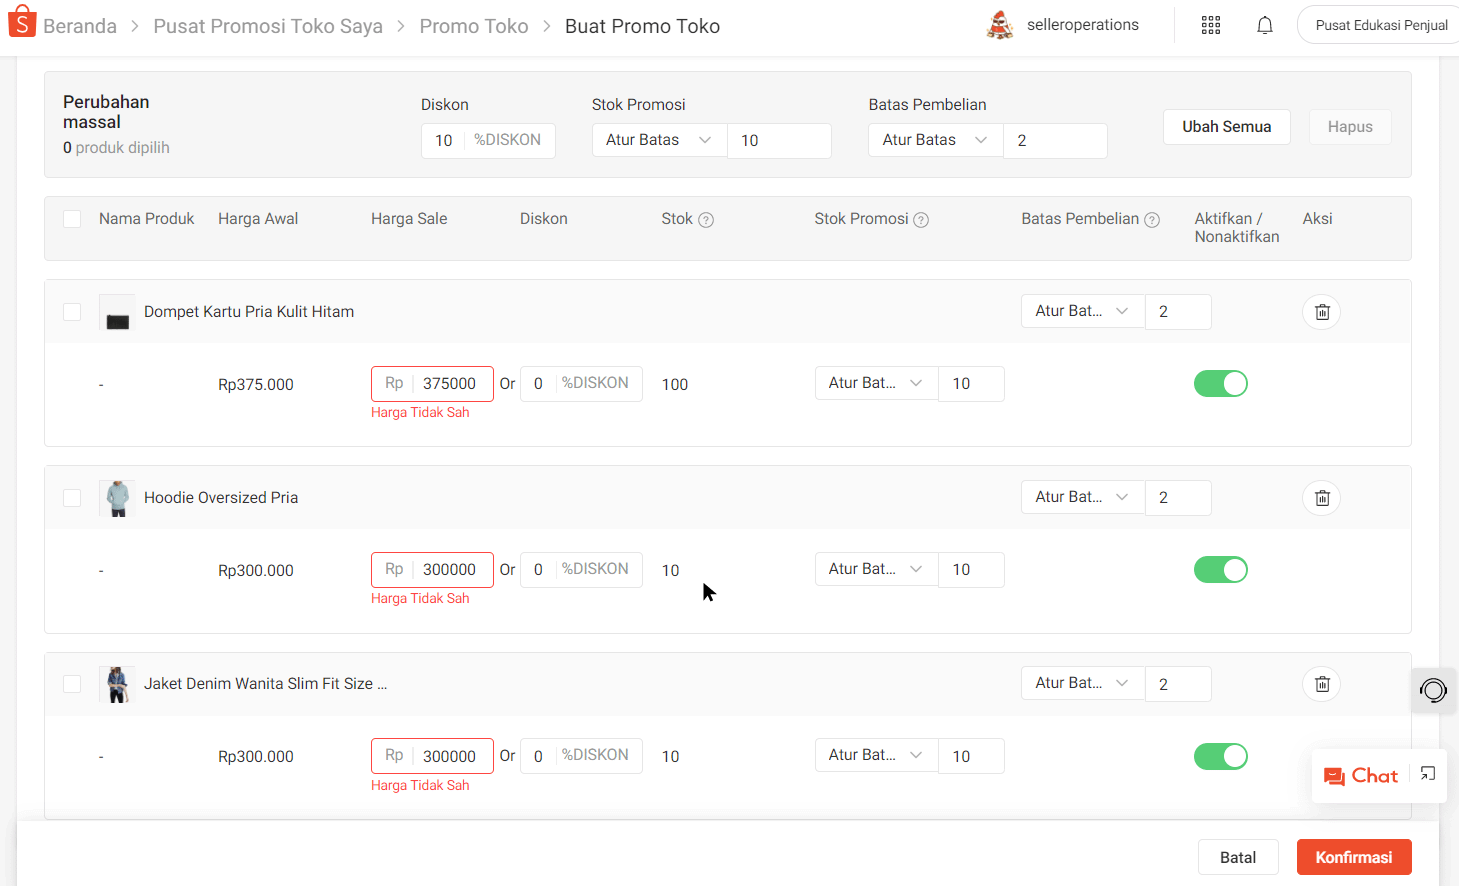Screen dimensions: 1459x886
Task: Click the help icon beside Stok Promosi header
Action: (921, 220)
